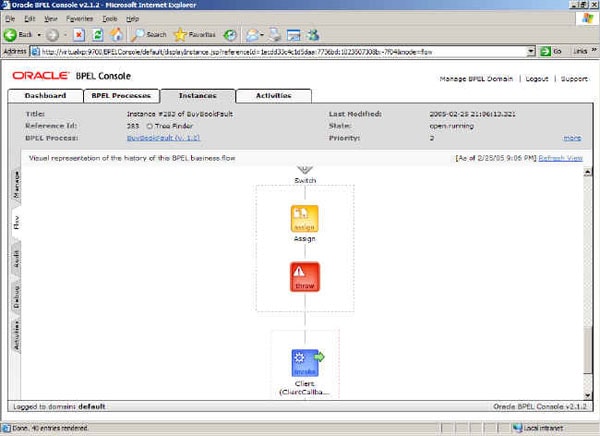Viewport: 600px width, 436px height.
Task: Click the Tree Finder icon
Action: [x=150, y=126]
